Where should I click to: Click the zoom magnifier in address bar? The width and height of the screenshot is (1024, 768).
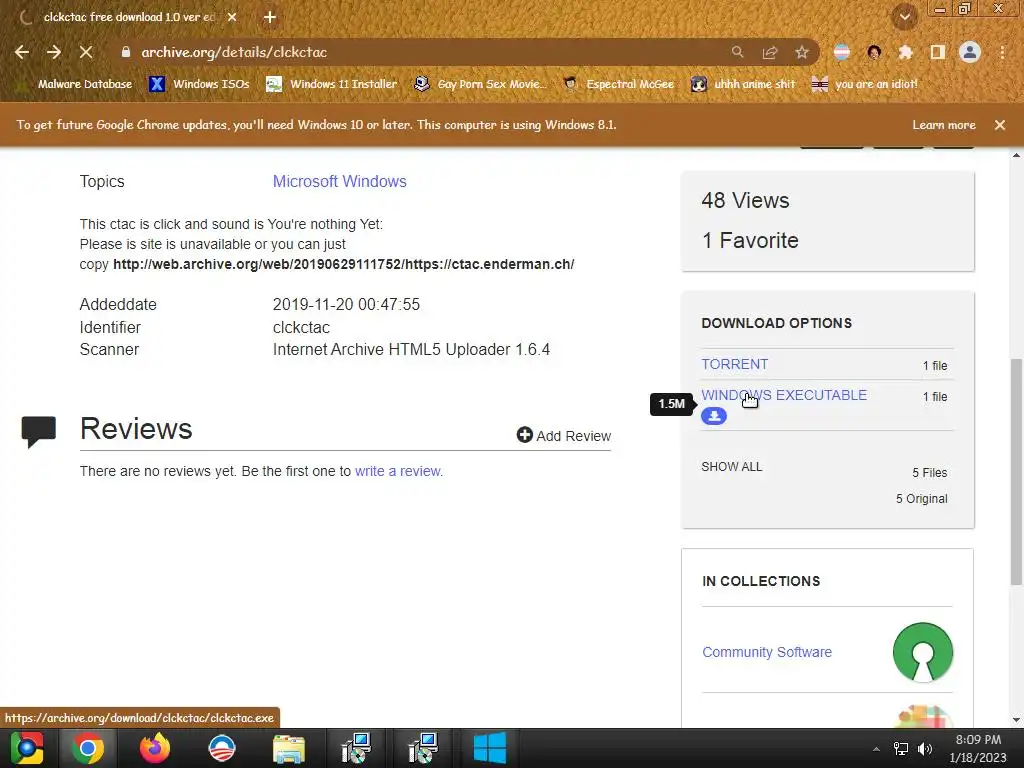(737, 52)
